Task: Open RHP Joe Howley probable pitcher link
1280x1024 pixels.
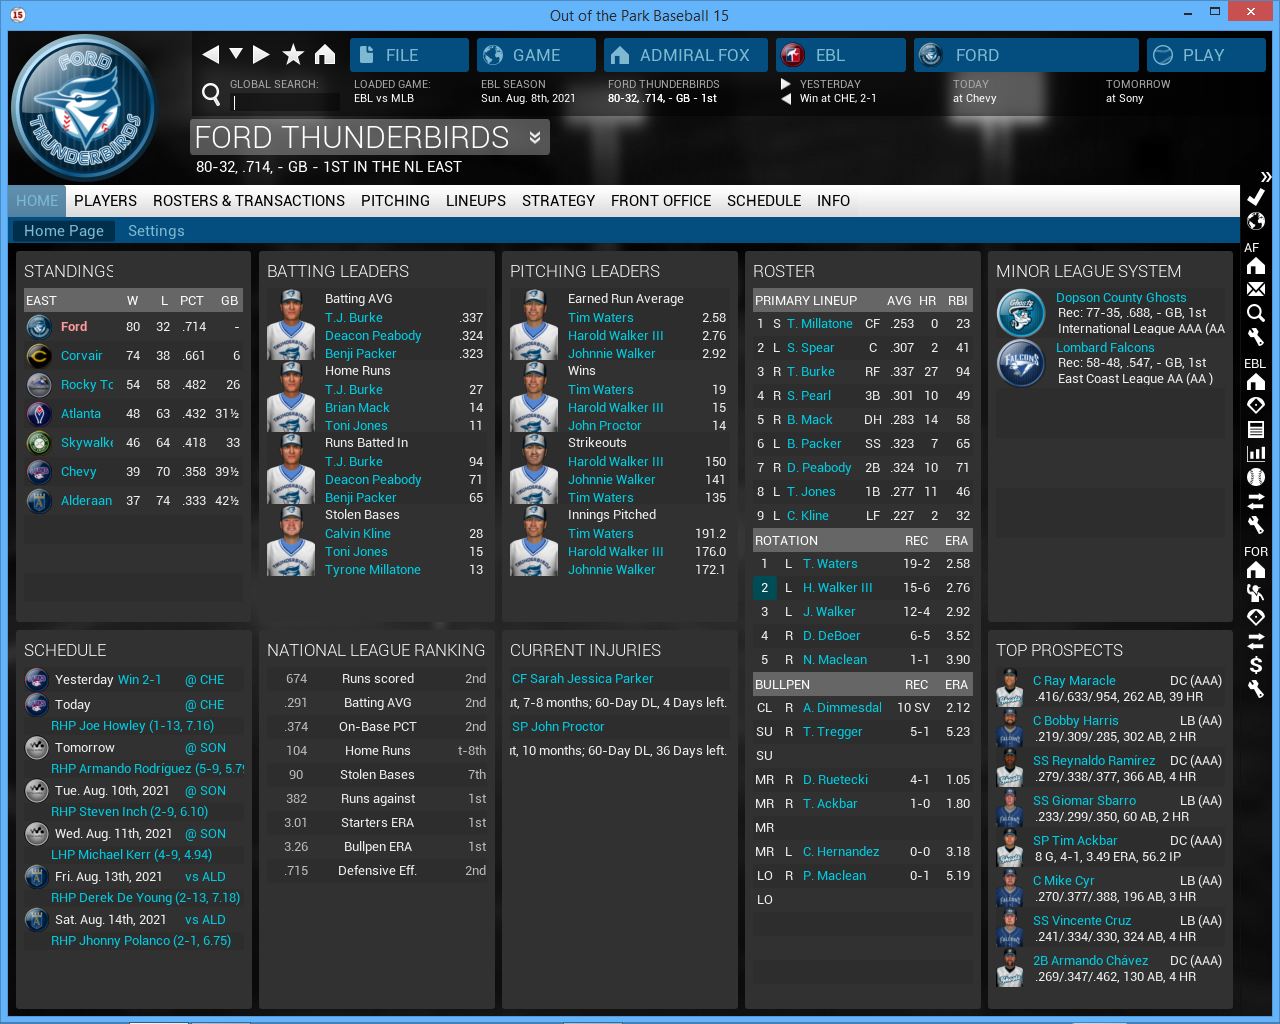Action: (132, 726)
